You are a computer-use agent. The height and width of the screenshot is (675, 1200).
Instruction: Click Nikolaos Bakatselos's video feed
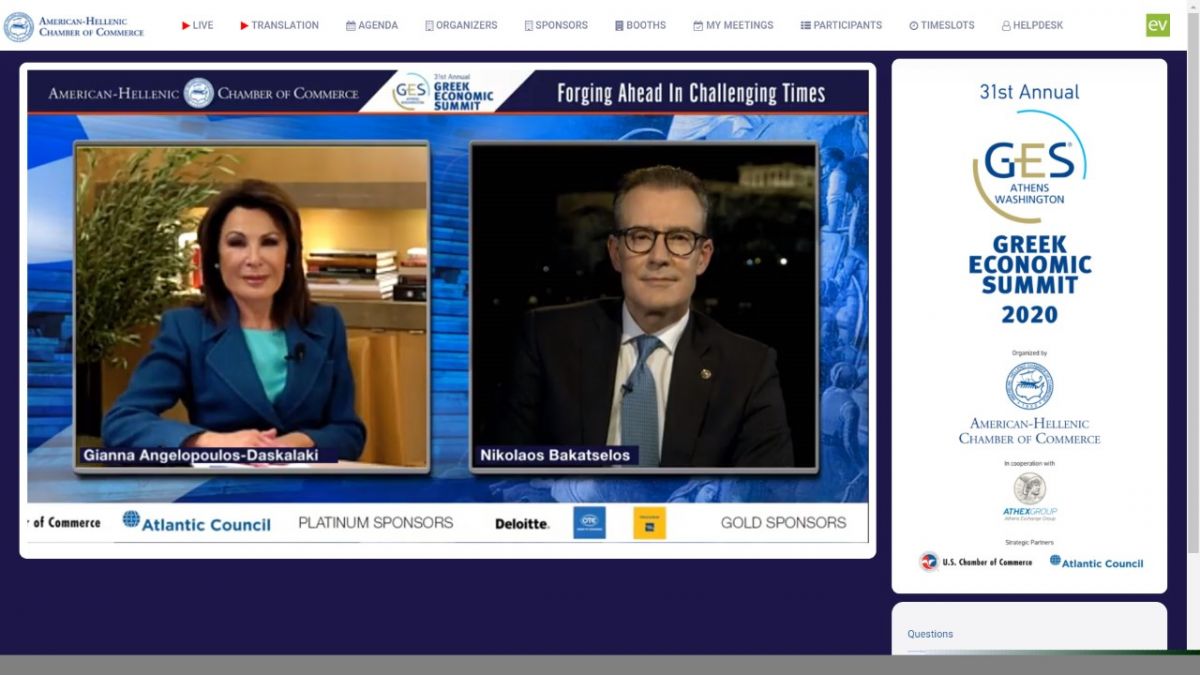tap(644, 306)
